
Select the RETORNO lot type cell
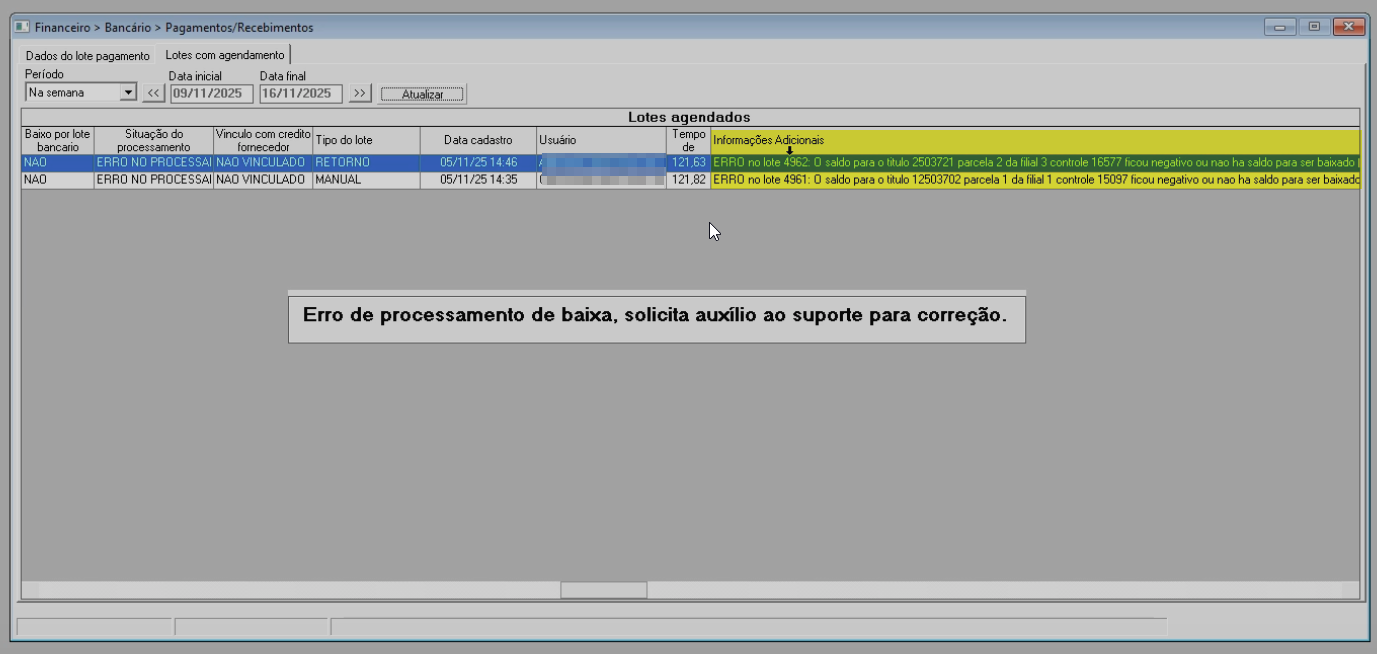[366, 162]
